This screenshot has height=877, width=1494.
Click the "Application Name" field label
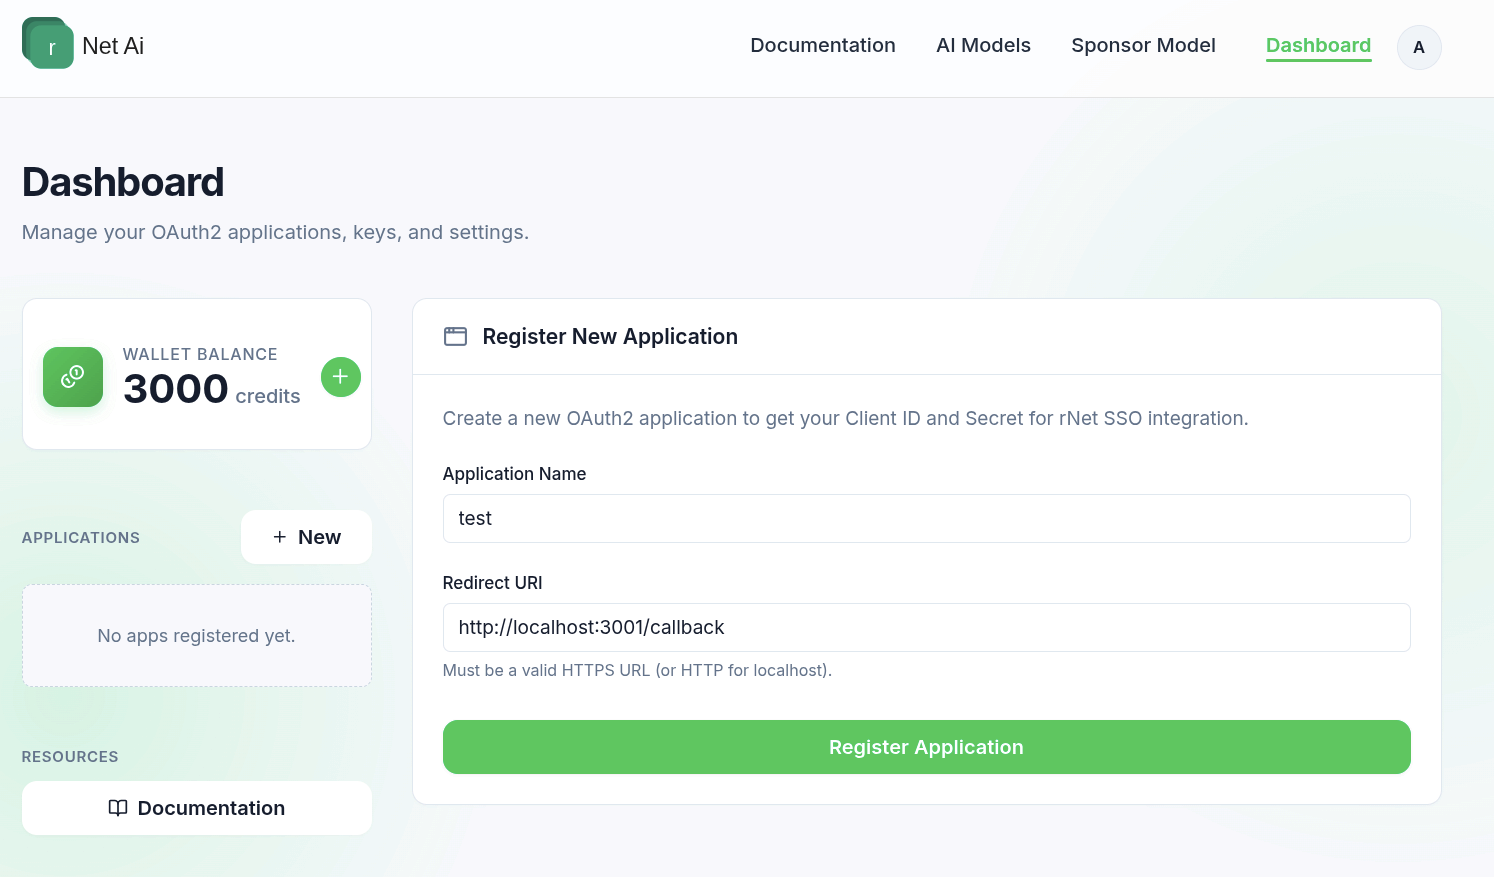[x=514, y=474]
